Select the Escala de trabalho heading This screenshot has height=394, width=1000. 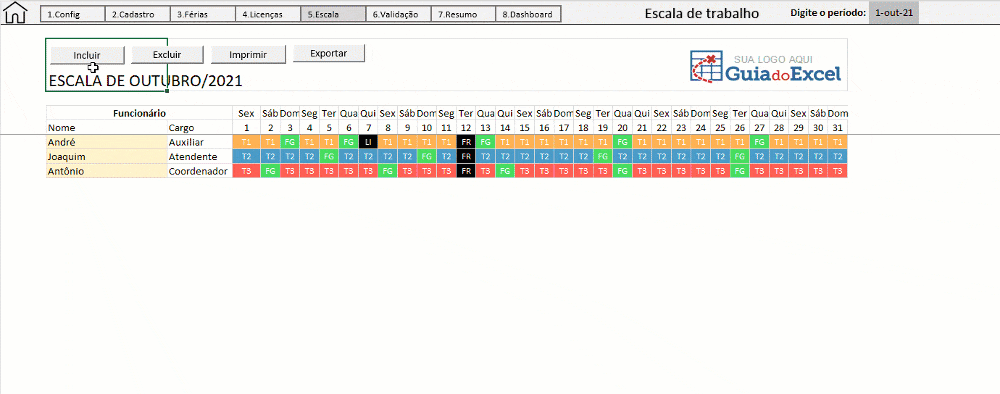[702, 13]
